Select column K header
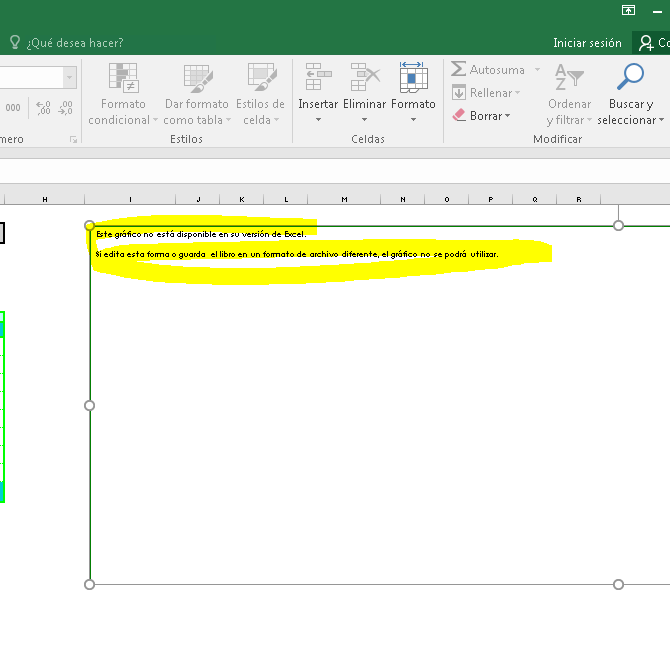 [x=242, y=199]
